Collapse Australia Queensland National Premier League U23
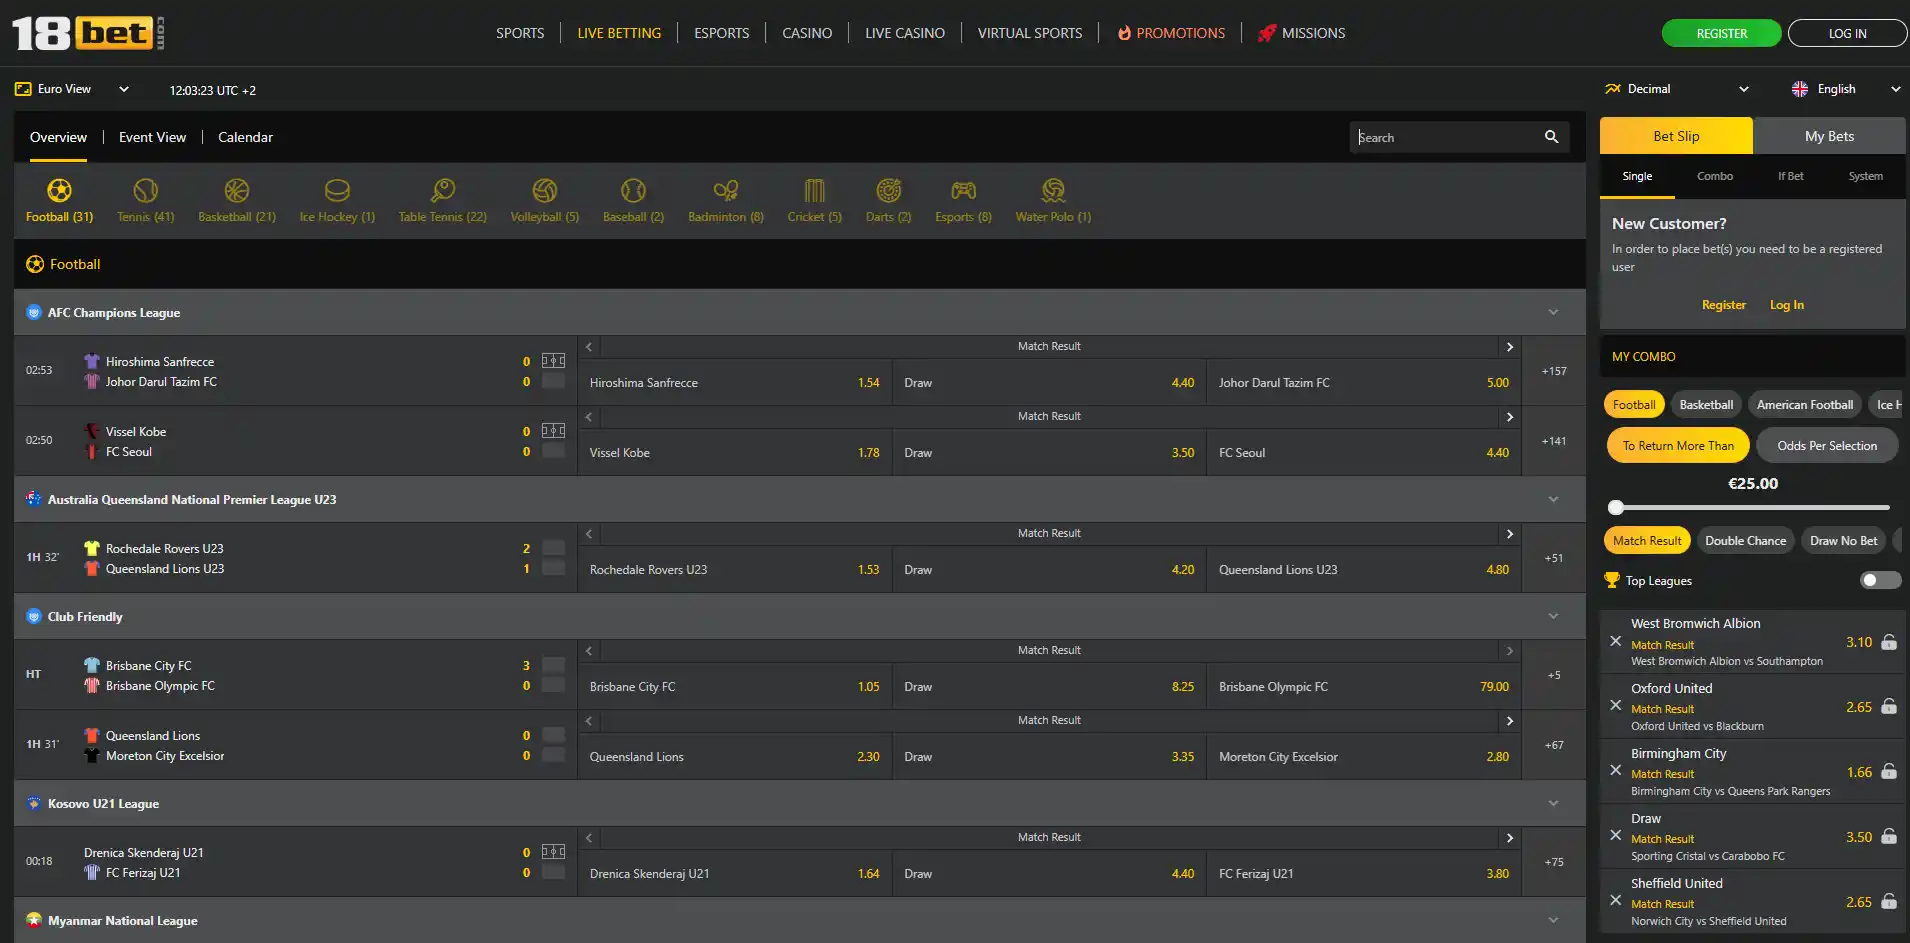Viewport: 1910px width, 943px height. [1553, 500]
